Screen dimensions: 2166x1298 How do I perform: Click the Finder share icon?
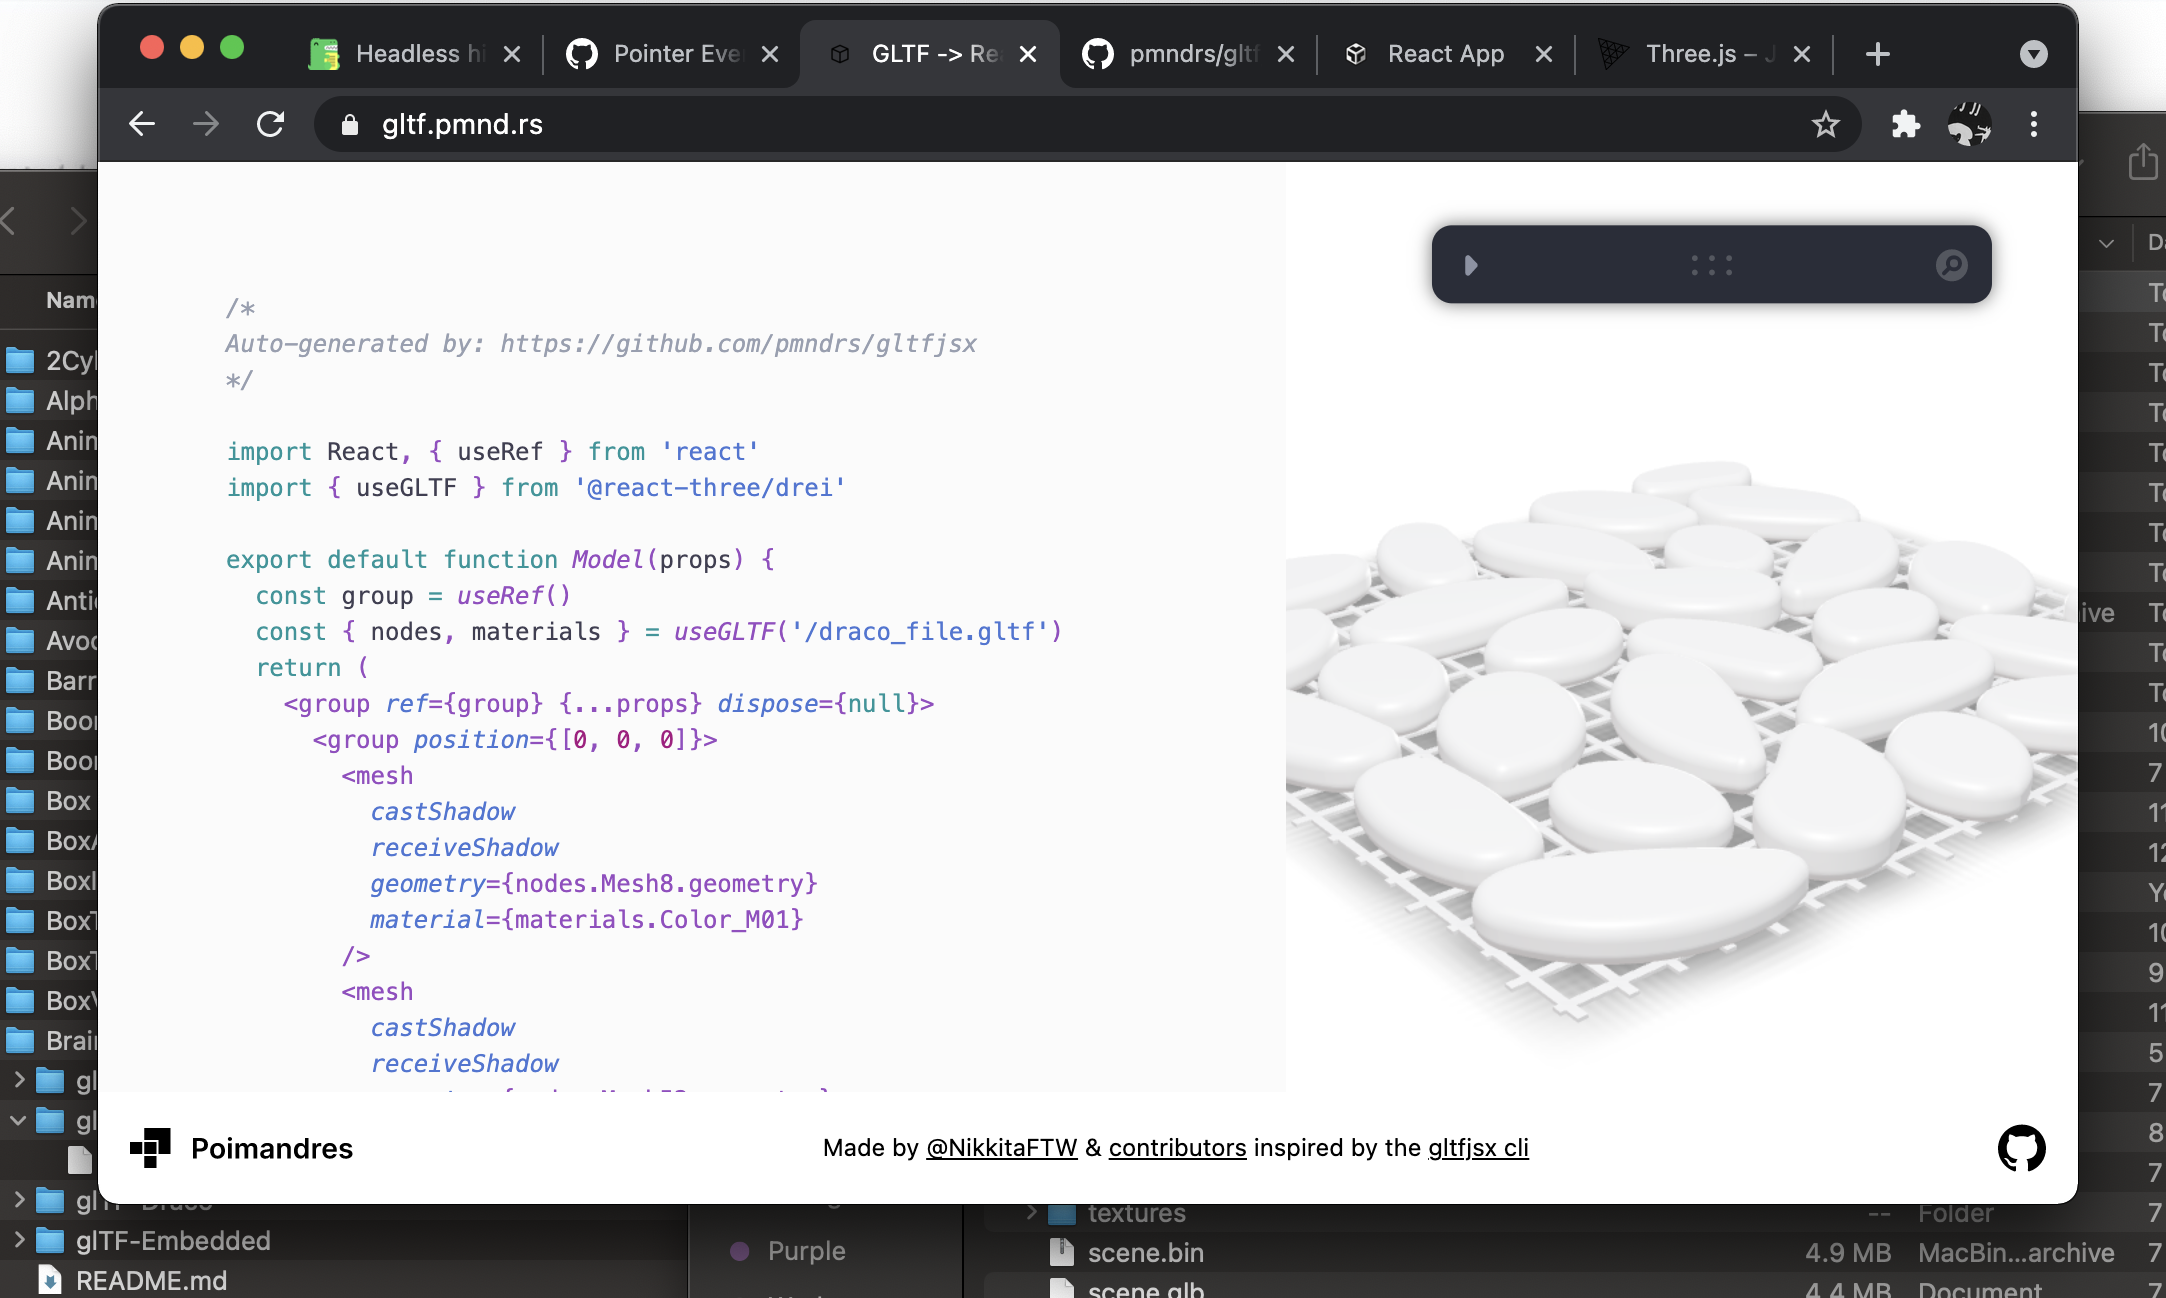(x=2142, y=162)
